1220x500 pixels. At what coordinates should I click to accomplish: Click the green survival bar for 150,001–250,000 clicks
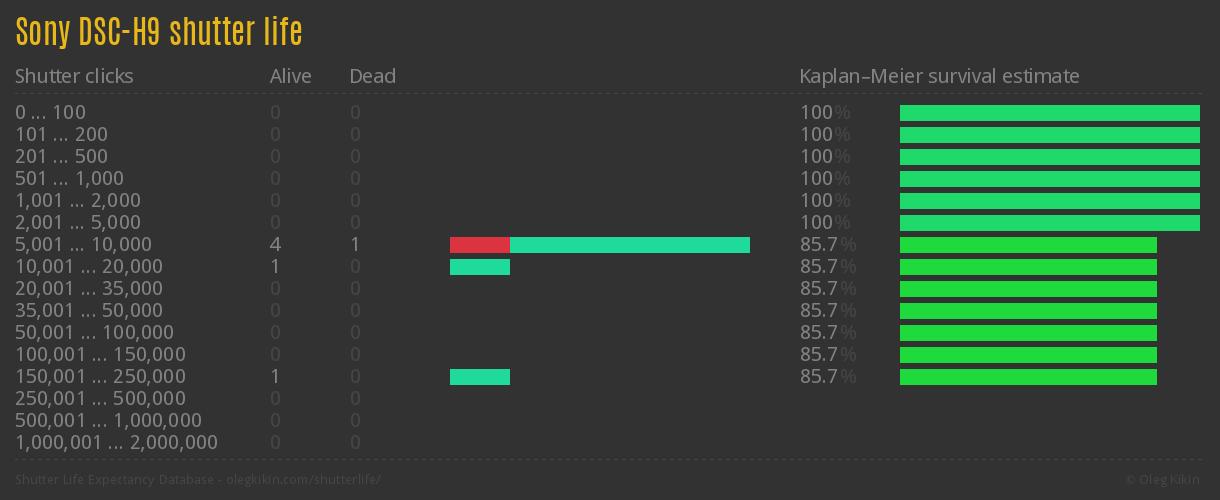[1028, 377]
